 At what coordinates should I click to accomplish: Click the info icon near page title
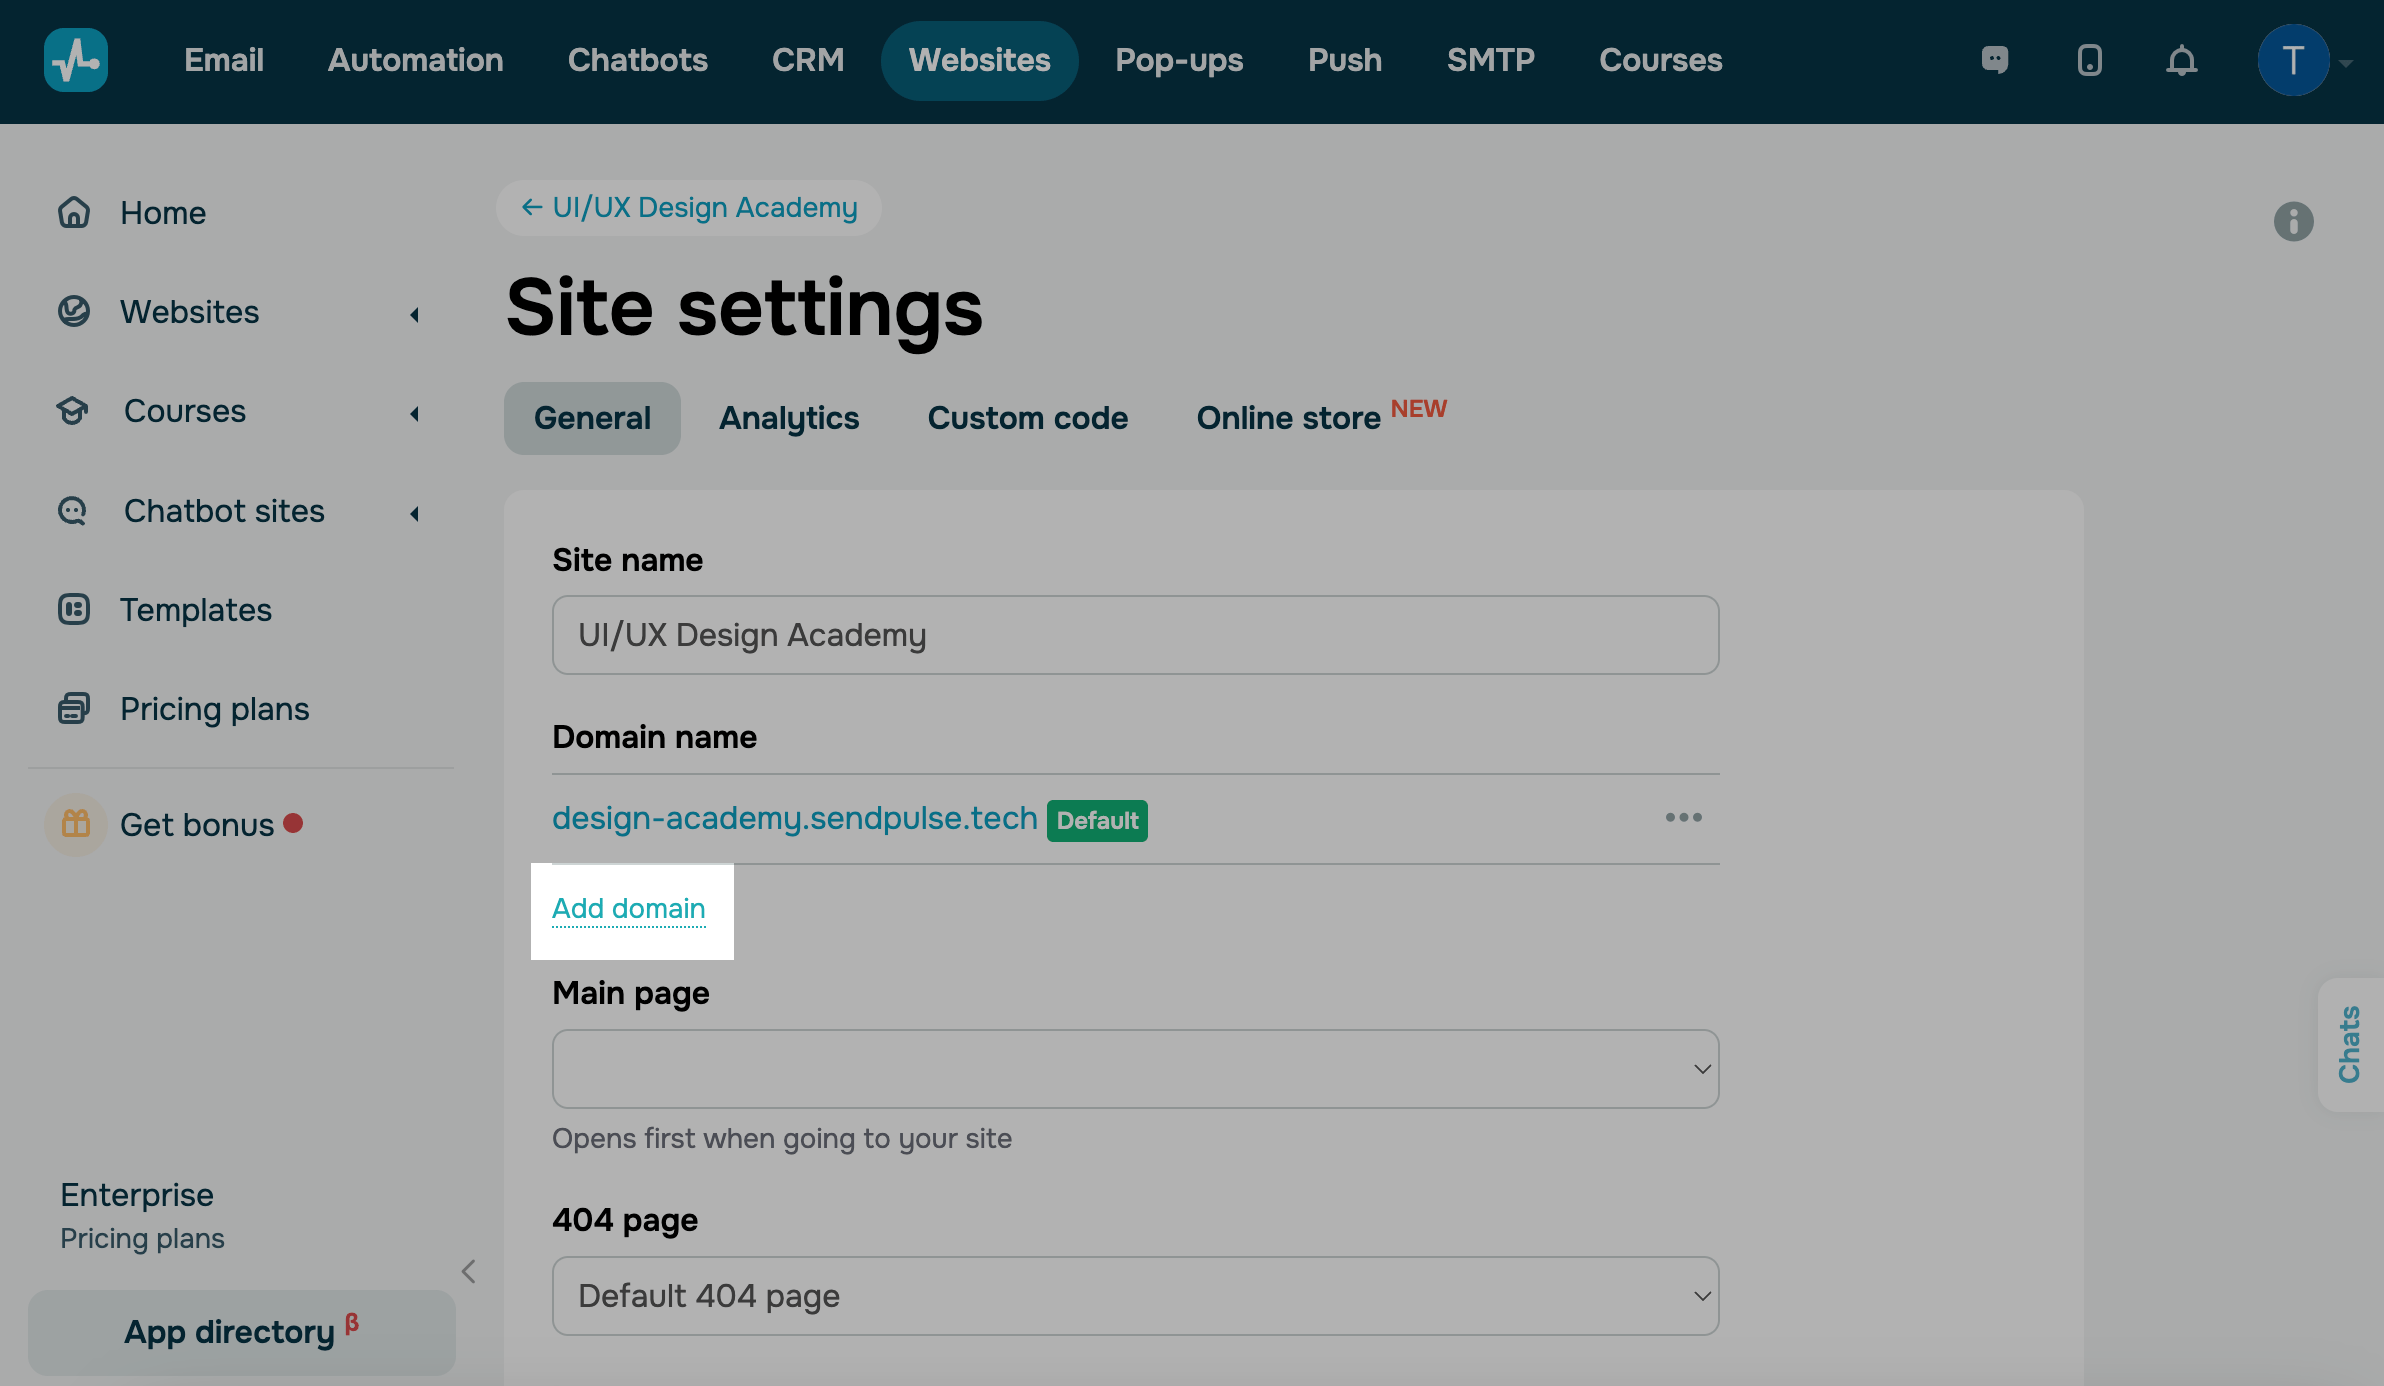coord(2293,221)
